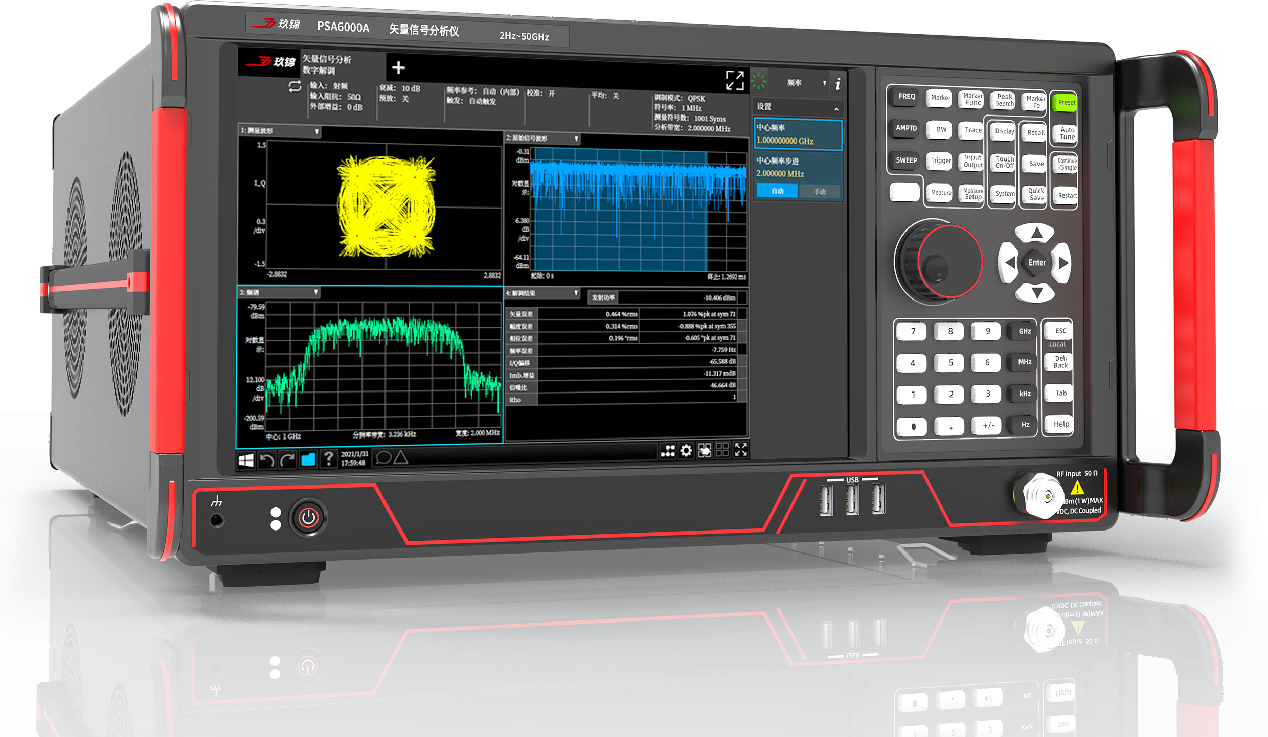Screen dimensions: 1268x737
Task: Open the blue folder icon in the bottom bar
Action: coord(308,459)
